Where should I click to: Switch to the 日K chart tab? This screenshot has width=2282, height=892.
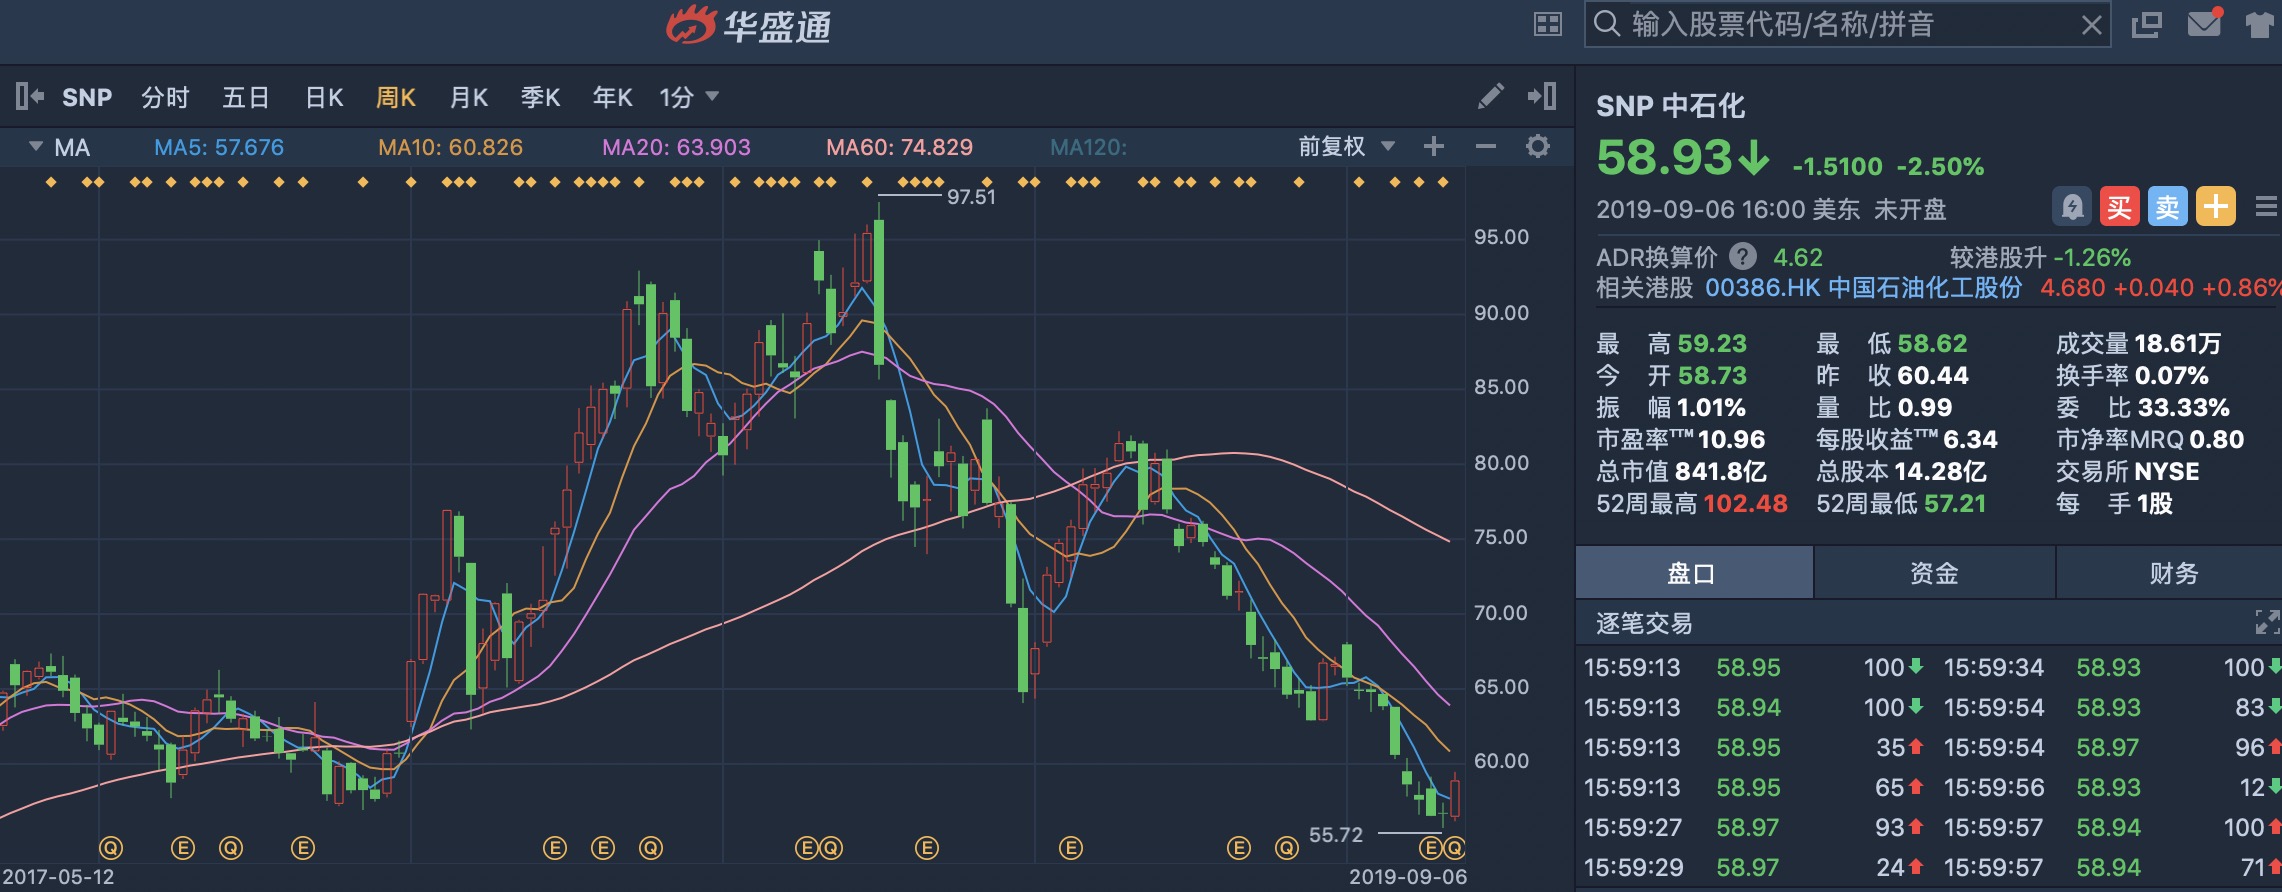(324, 97)
